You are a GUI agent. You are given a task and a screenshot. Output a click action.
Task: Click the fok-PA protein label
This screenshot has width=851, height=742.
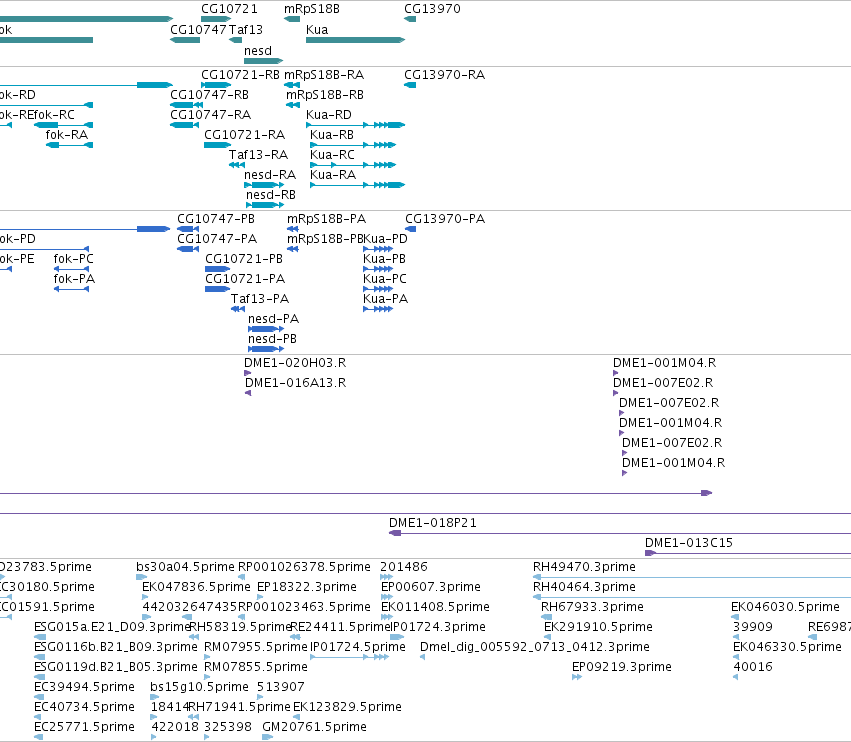point(74,279)
